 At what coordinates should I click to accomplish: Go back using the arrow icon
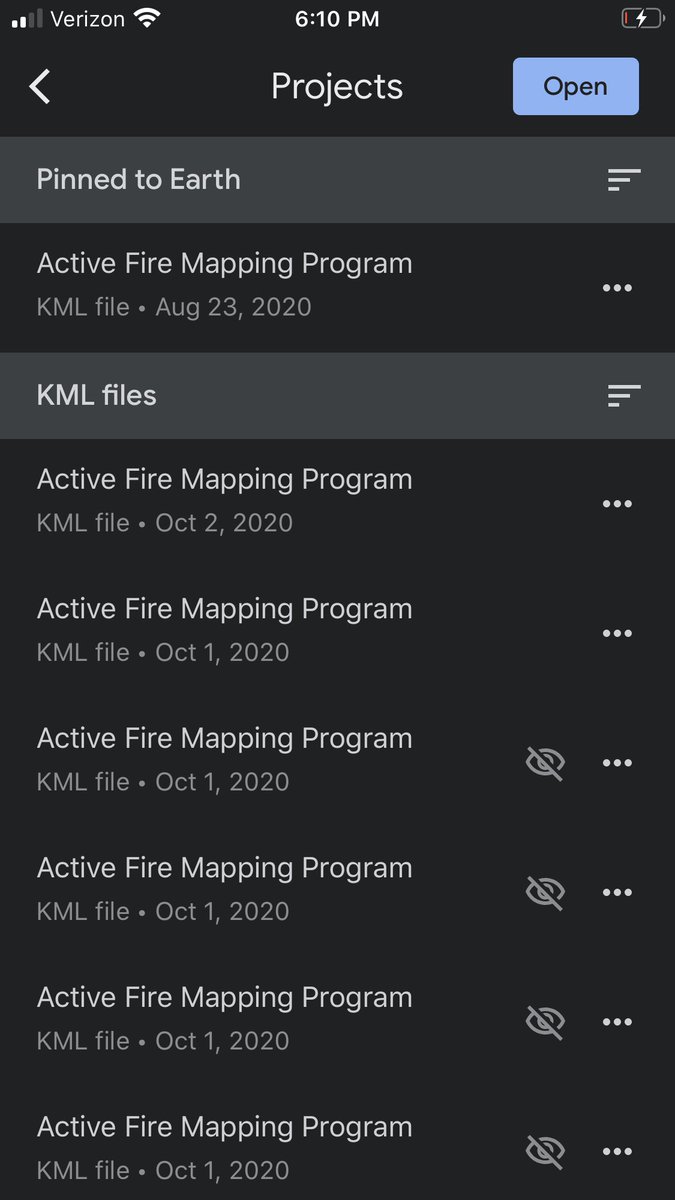pos(39,87)
